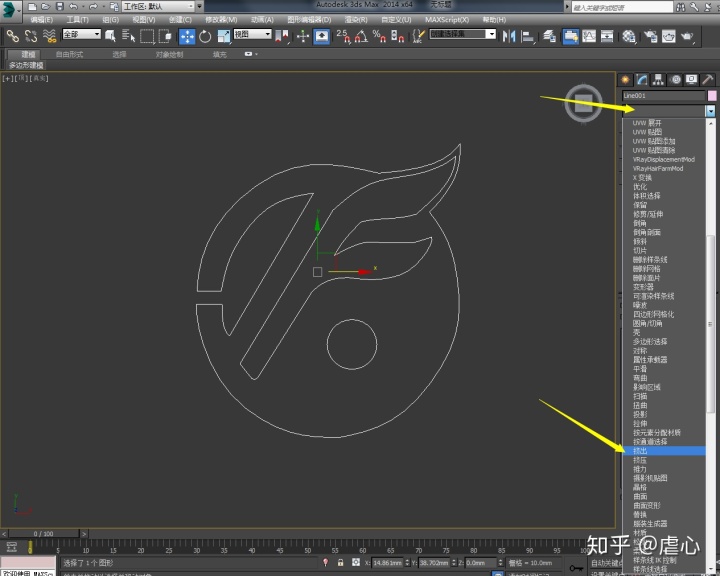
Task: Open the Rendered Frame Window icon
Action: pos(669,36)
